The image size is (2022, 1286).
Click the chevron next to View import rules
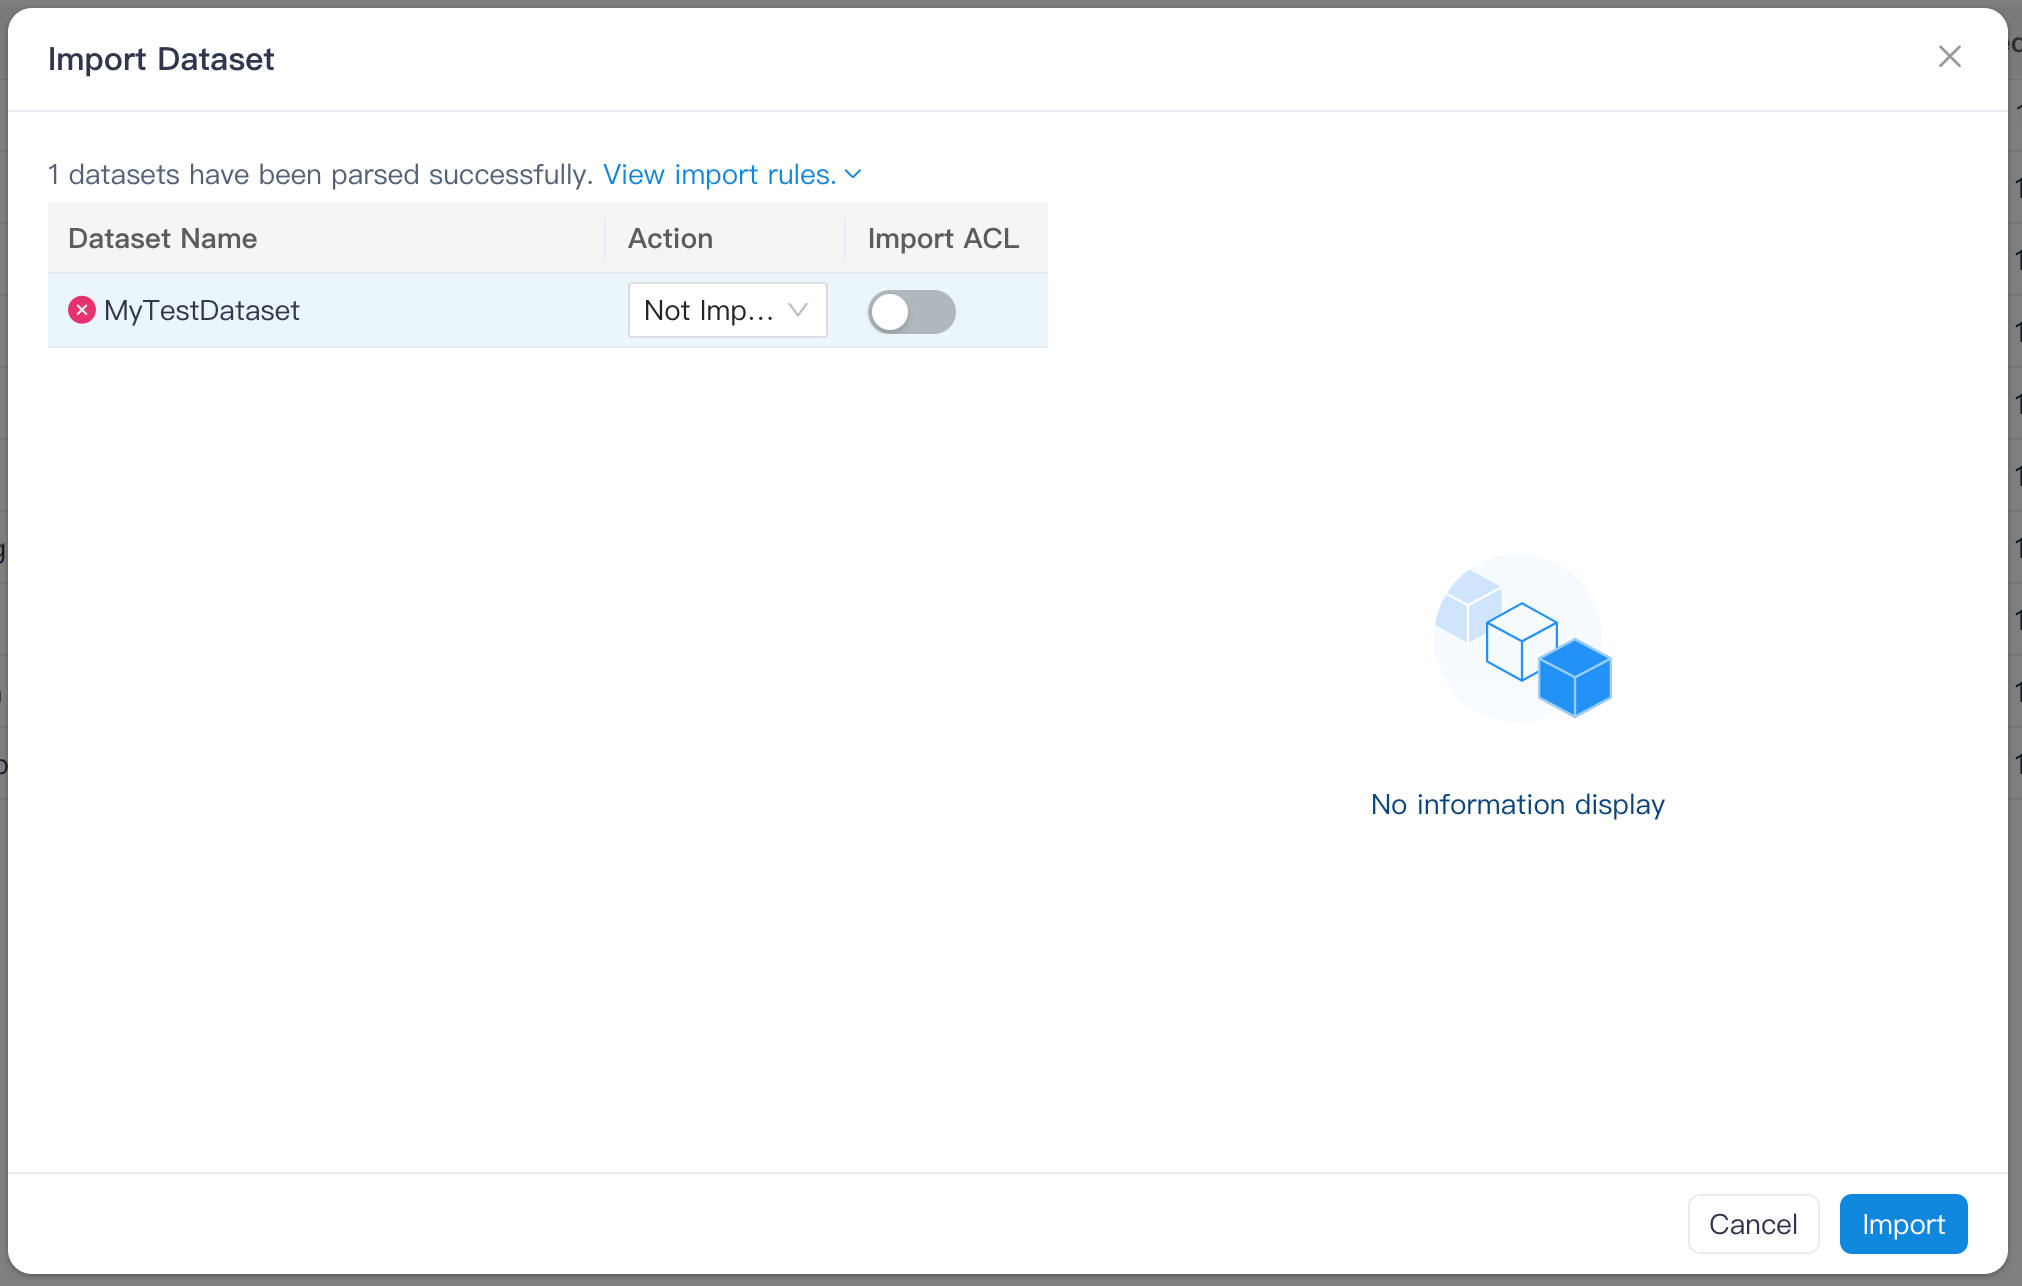coord(853,174)
